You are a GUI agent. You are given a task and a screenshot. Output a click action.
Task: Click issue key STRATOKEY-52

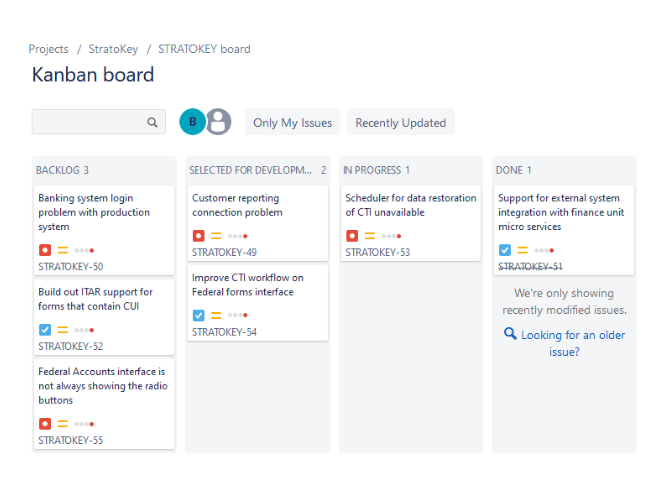click(71, 346)
